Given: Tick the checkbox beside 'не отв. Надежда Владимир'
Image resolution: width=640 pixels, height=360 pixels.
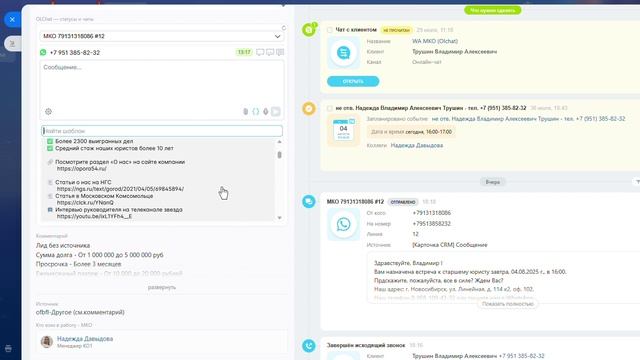Looking at the screenshot, I should click(x=329, y=108).
